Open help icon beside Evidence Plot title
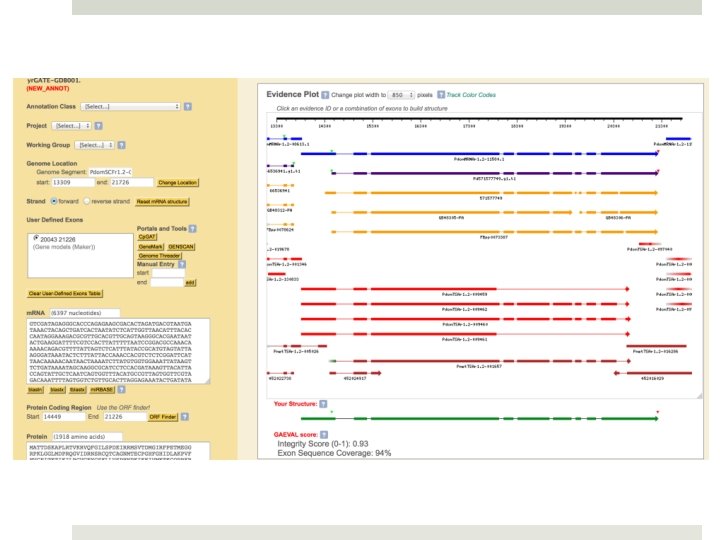Image resolution: width=720 pixels, height=540 pixels. pos(325,95)
